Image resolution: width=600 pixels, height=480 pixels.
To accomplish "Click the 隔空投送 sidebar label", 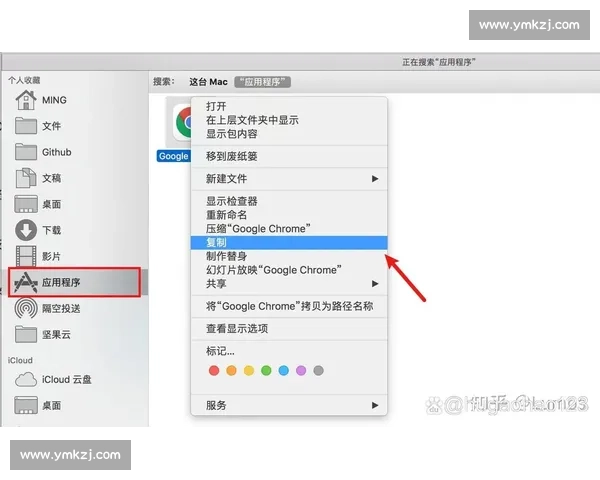I will (x=61, y=308).
